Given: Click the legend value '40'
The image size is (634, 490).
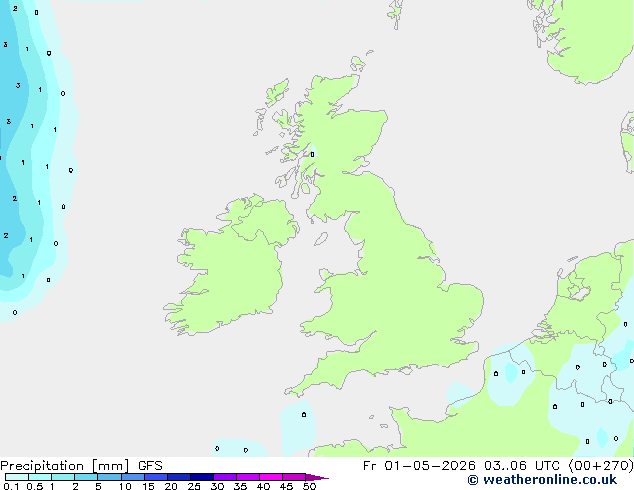Looking at the screenshot, I should pos(263,486).
